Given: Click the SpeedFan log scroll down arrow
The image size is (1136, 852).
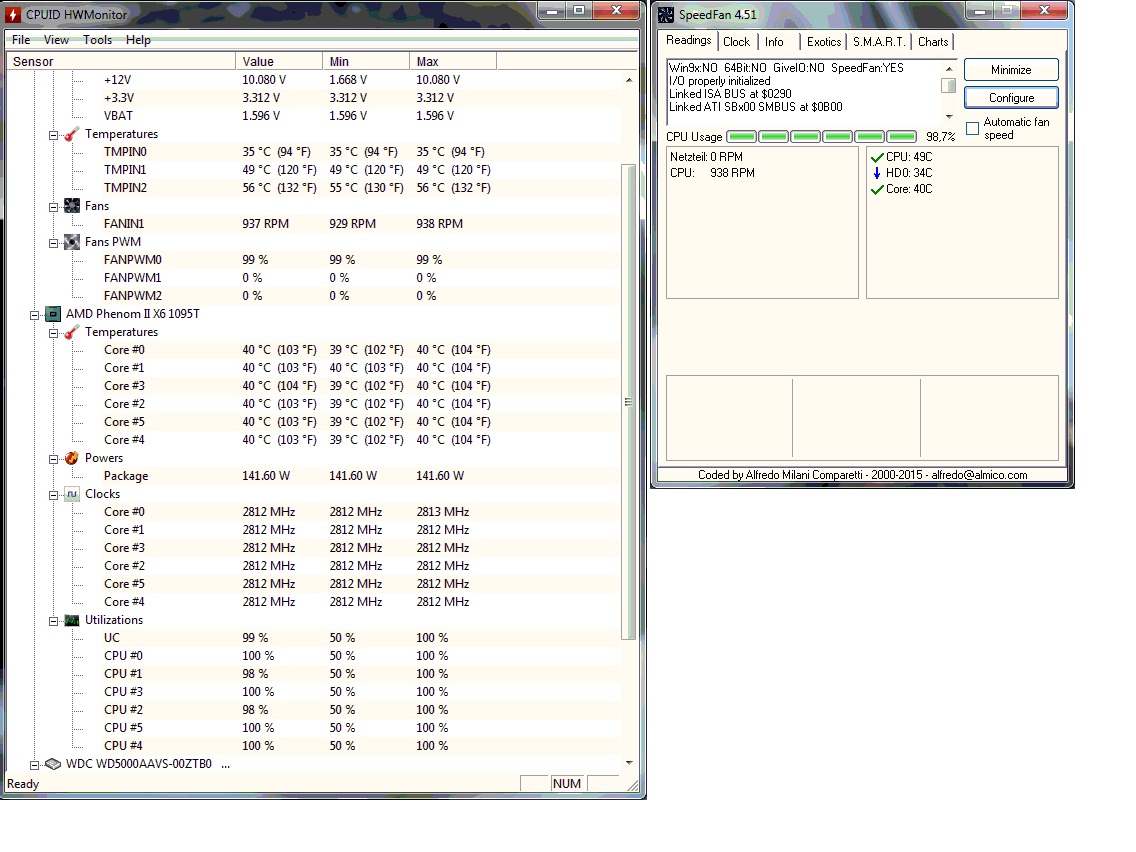Looking at the screenshot, I should [948, 116].
